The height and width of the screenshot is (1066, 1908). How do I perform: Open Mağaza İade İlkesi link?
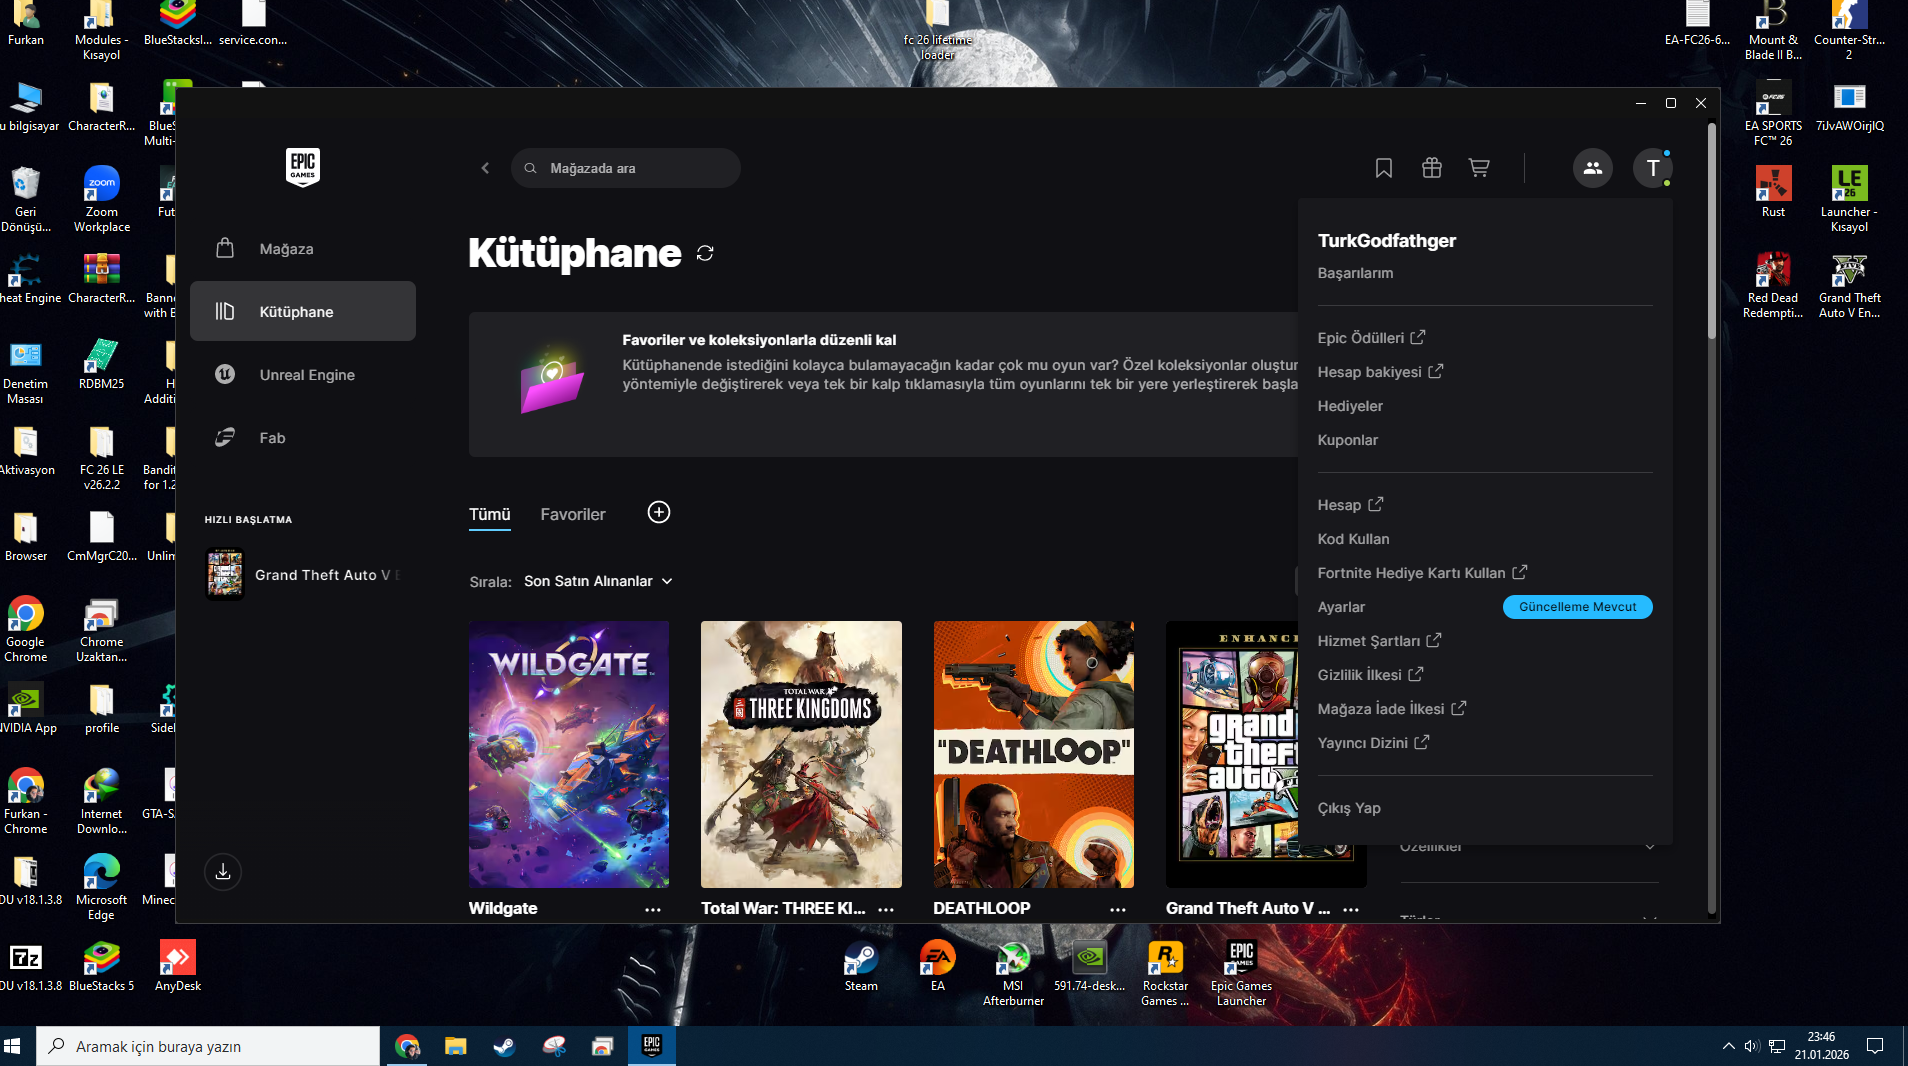pyautogui.click(x=1392, y=709)
